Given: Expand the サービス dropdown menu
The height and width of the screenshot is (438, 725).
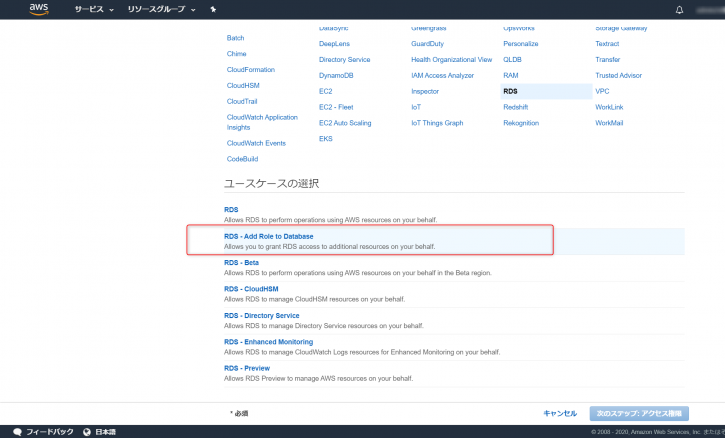Looking at the screenshot, I should pyautogui.click(x=94, y=9).
